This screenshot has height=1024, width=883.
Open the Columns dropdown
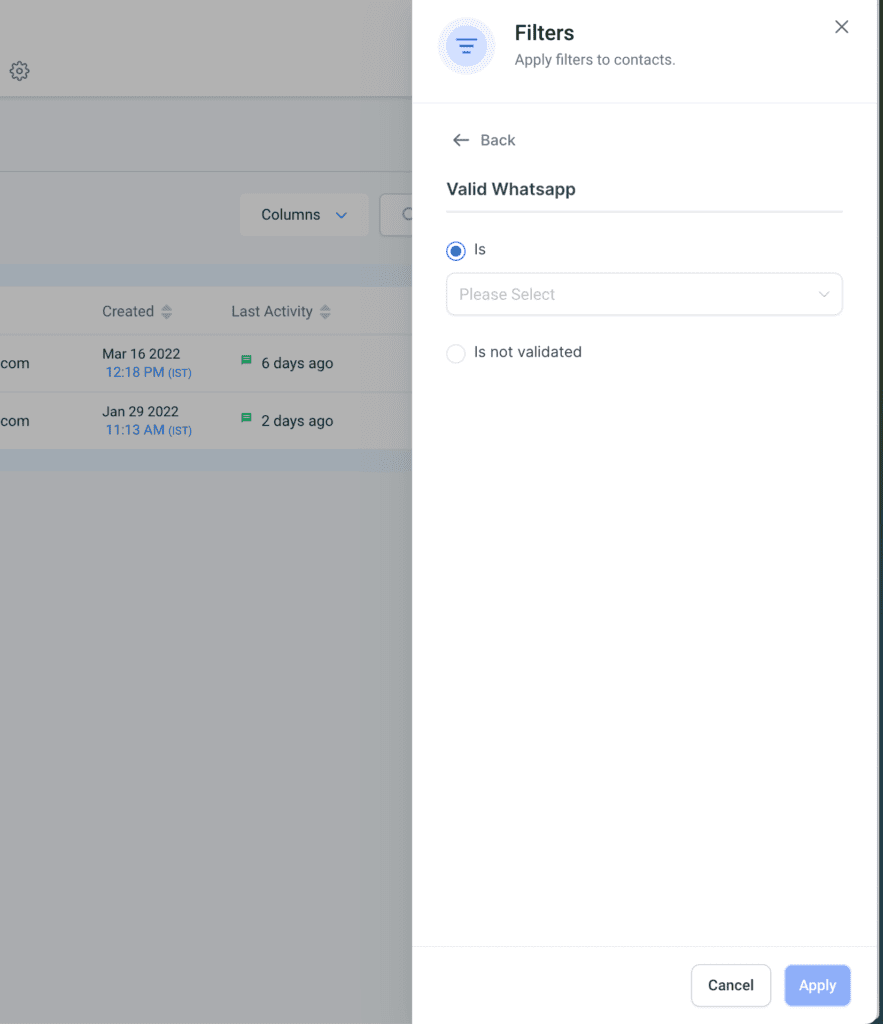(x=304, y=214)
